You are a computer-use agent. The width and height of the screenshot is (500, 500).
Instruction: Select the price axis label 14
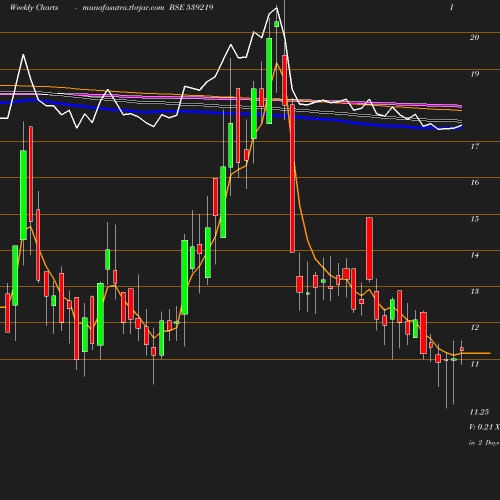(x=475, y=255)
